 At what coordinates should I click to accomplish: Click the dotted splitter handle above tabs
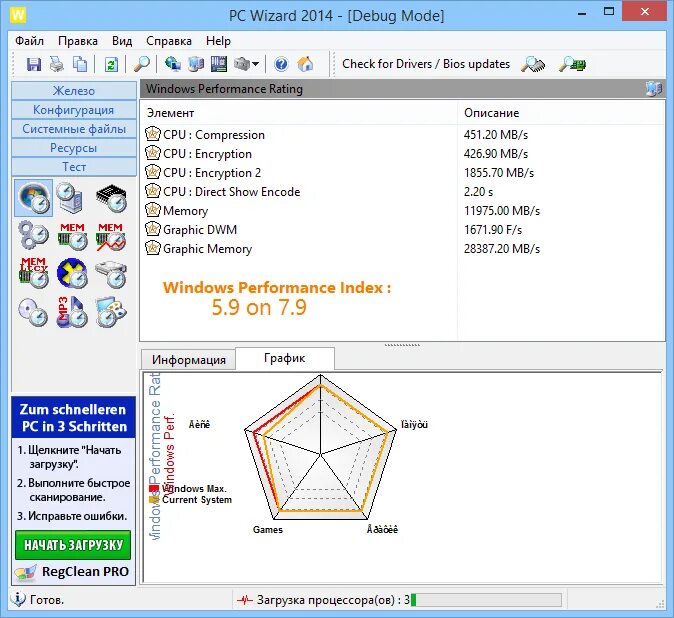tap(402, 345)
